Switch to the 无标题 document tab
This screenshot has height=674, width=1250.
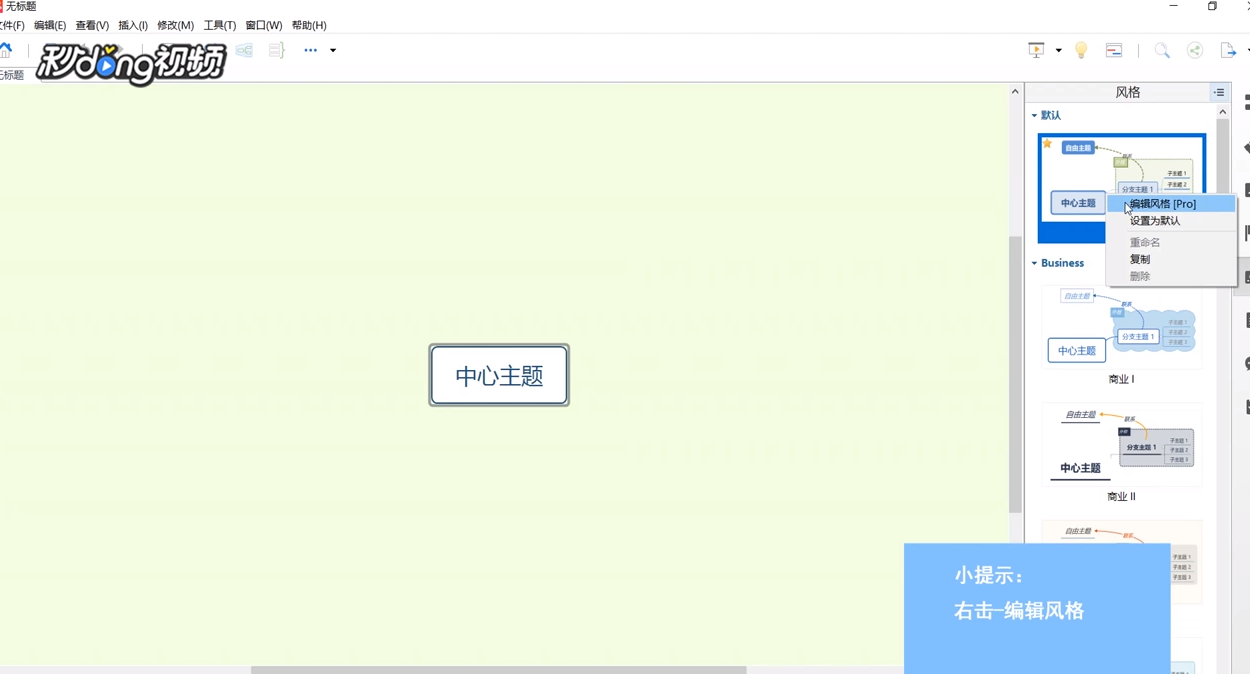[x=12, y=74]
